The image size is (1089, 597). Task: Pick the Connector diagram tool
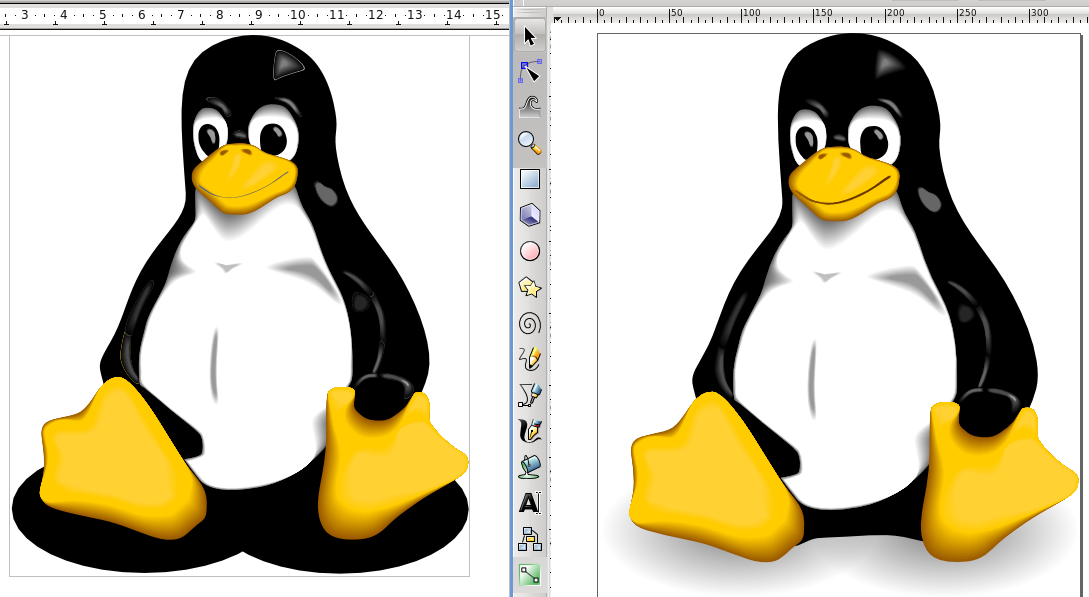[530, 538]
